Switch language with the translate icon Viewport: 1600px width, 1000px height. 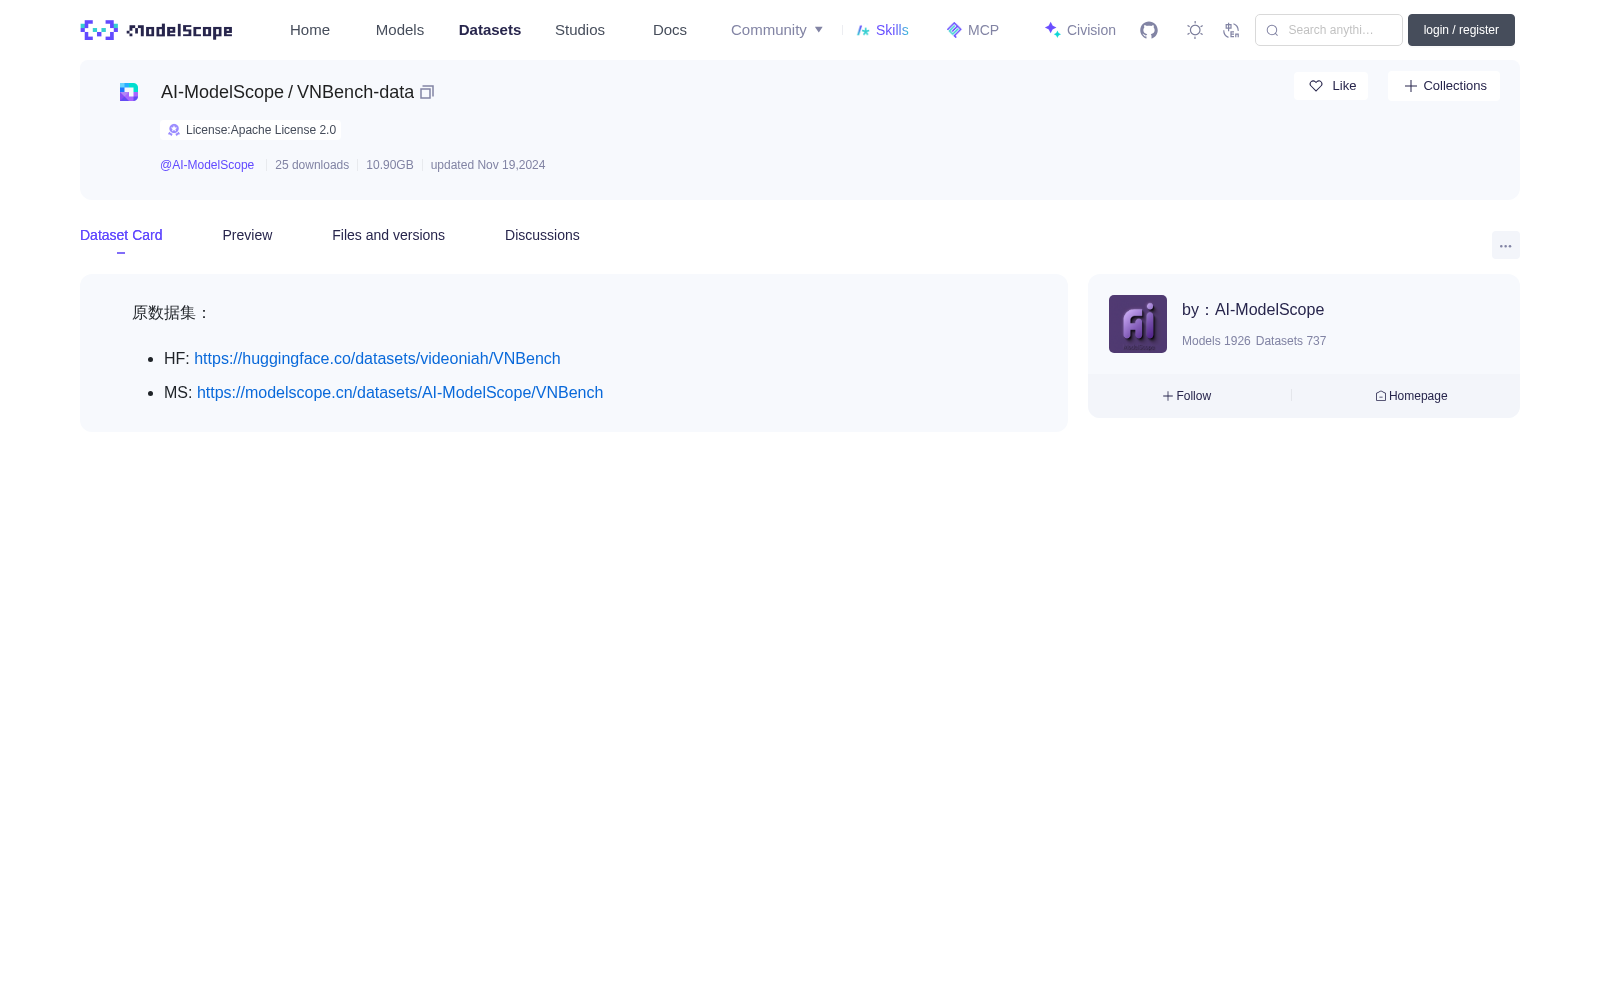coord(1231,30)
